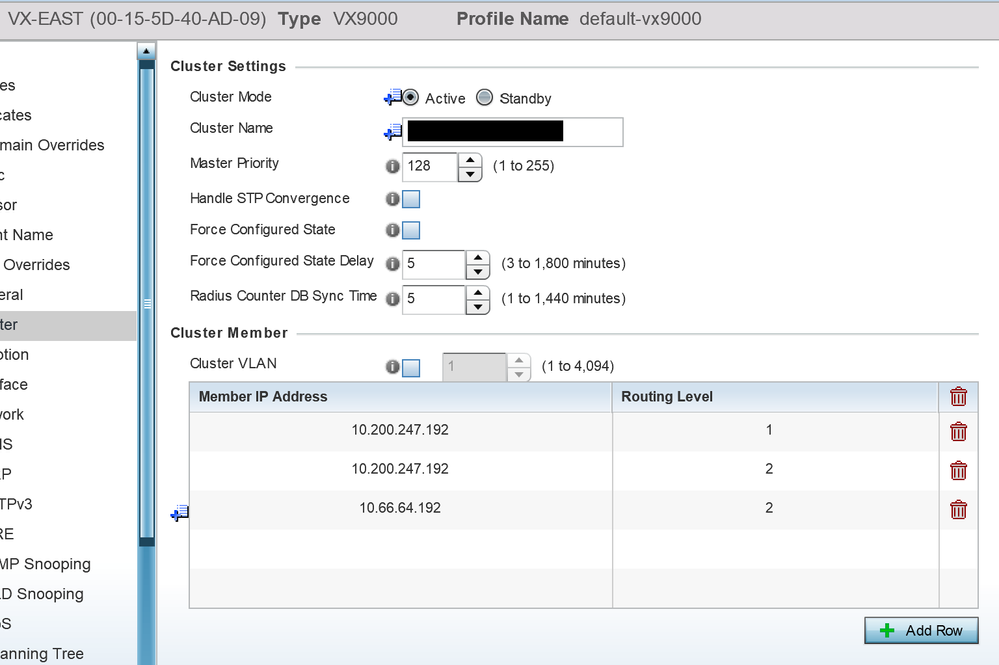The image size is (999, 665).
Task: Click the Cluster Name text field
Action: coord(512,131)
